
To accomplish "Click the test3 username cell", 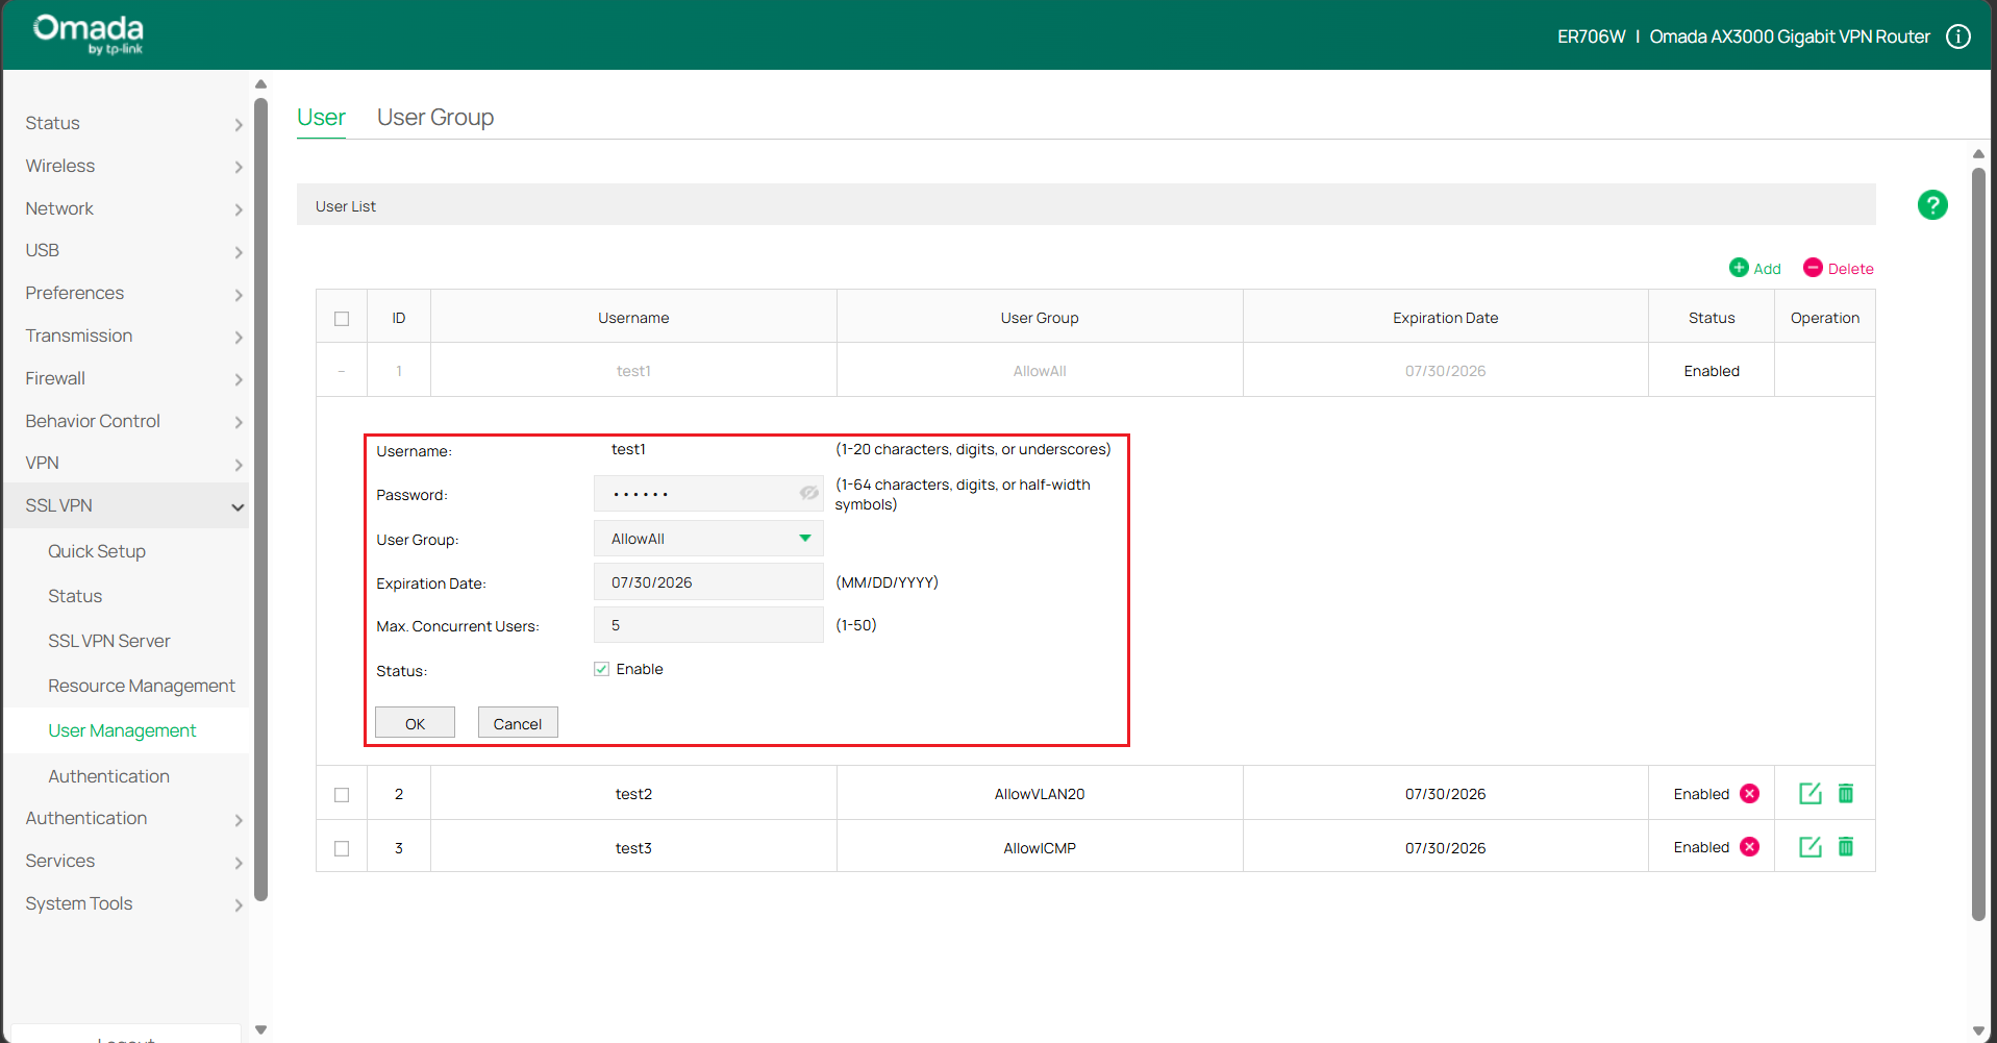I will (633, 848).
